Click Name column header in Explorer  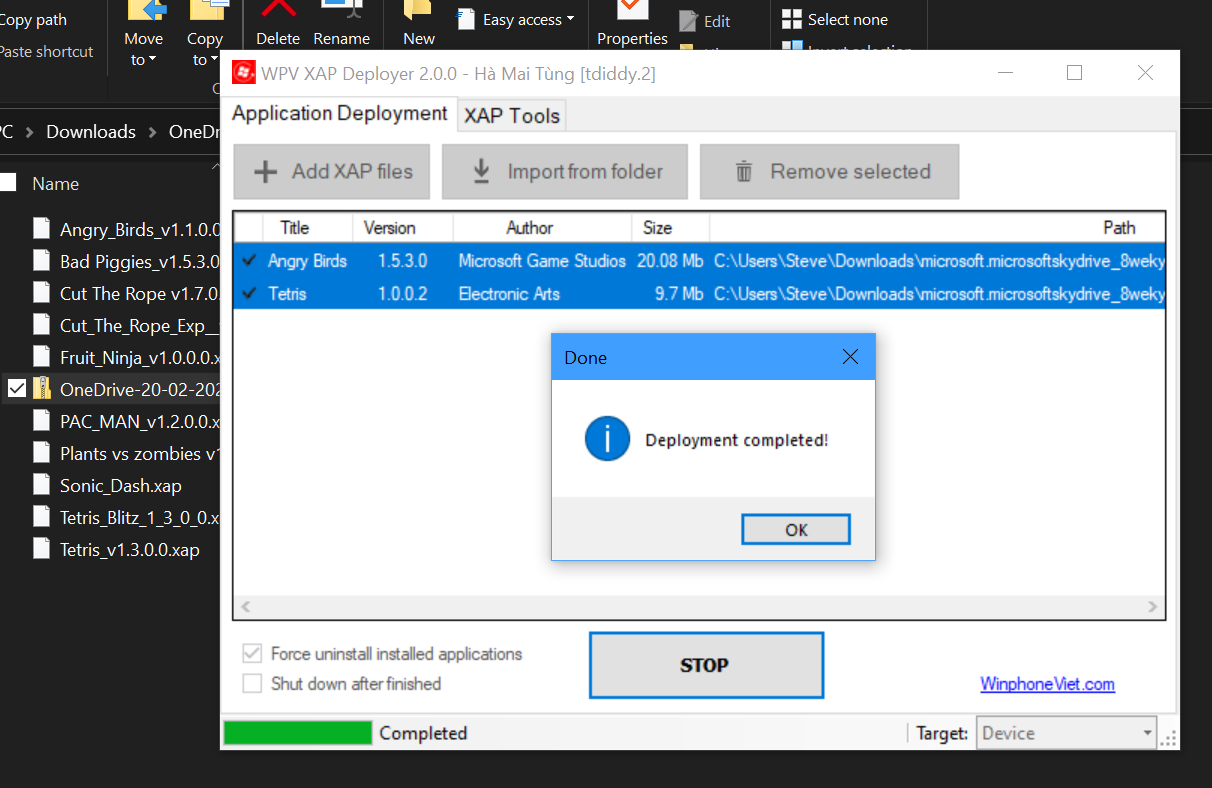tap(55, 184)
